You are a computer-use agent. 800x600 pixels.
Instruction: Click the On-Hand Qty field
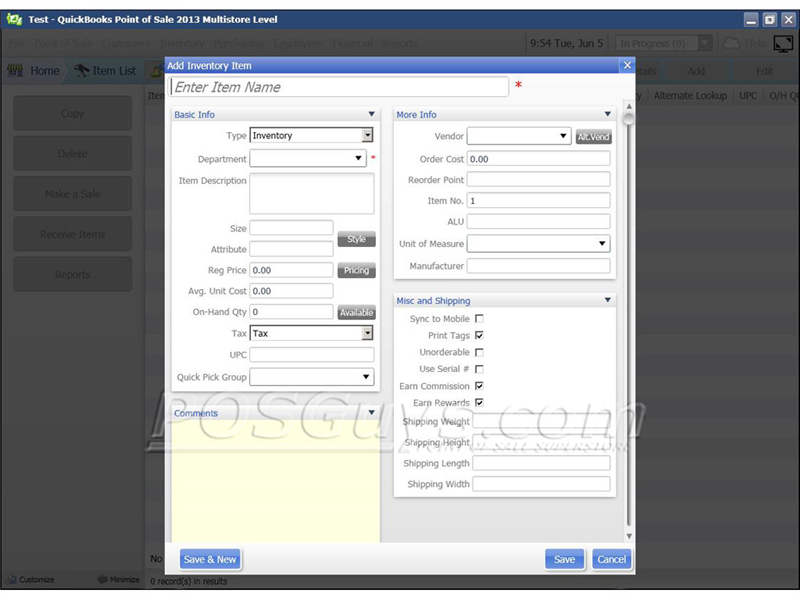click(x=291, y=312)
